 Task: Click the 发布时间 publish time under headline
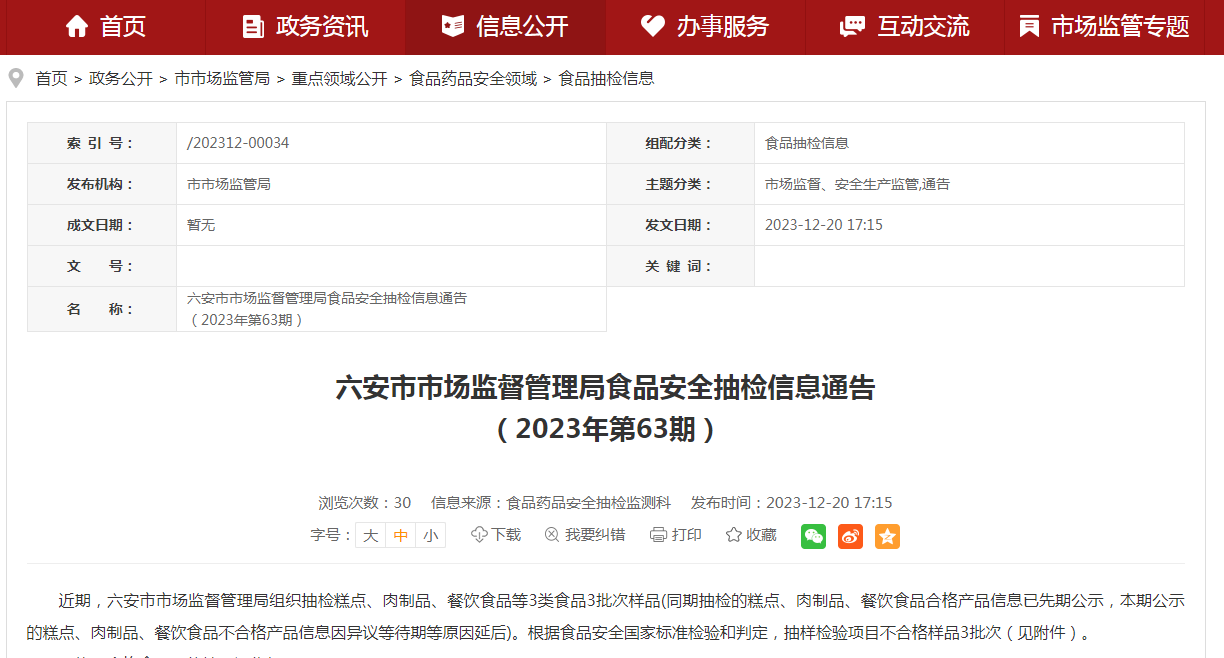click(x=792, y=503)
